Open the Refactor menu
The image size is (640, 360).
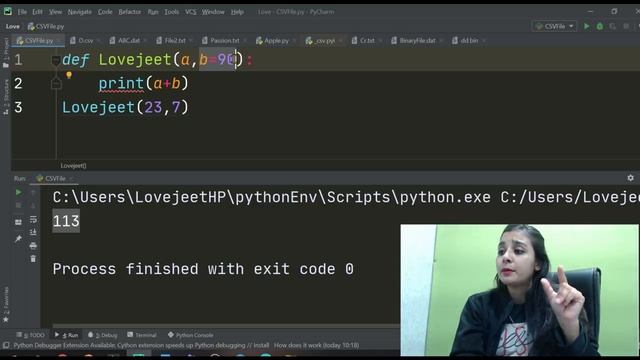[x=129, y=12]
